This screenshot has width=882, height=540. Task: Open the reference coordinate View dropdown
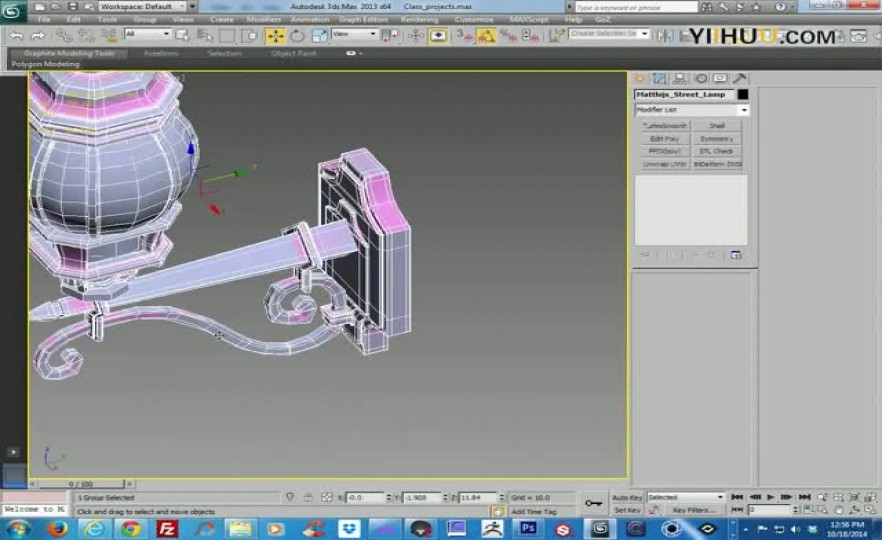point(354,34)
